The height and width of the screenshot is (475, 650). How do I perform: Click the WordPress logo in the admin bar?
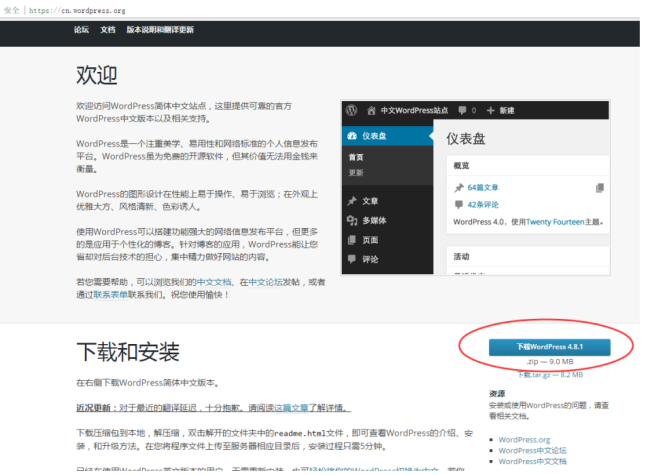click(x=350, y=110)
